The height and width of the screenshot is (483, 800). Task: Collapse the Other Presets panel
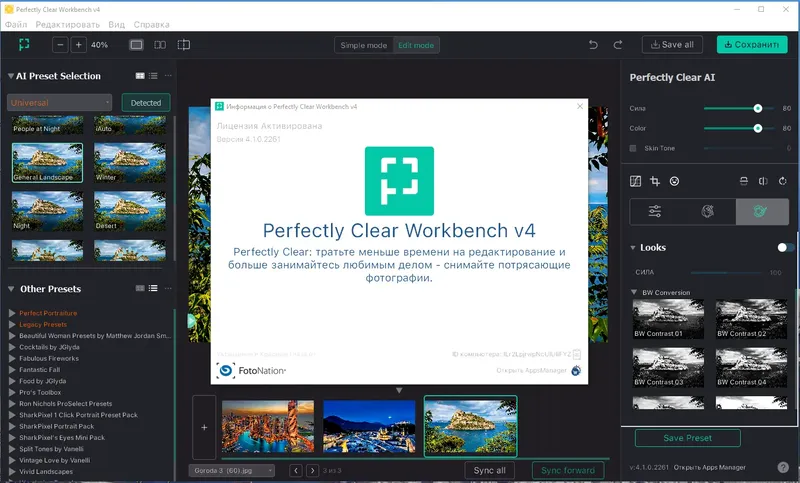click(x=11, y=289)
